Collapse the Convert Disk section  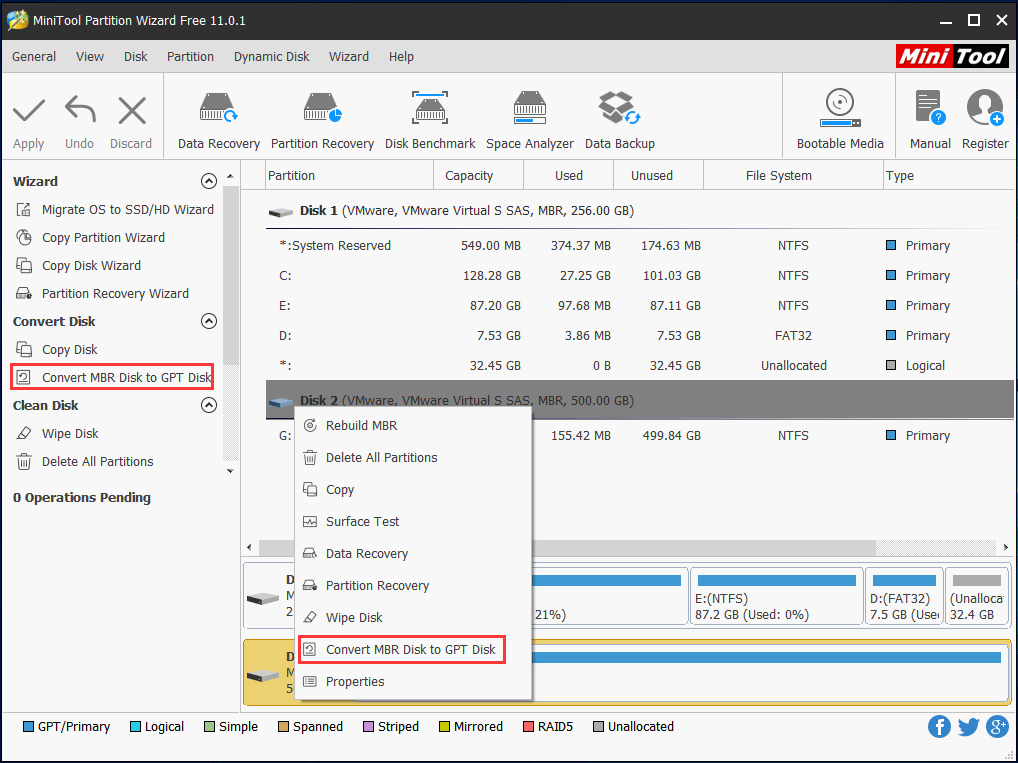(209, 321)
